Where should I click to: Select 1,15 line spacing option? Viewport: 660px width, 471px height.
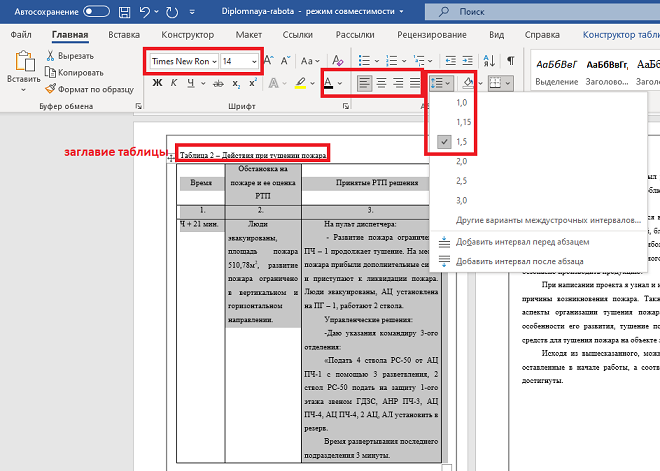(x=464, y=121)
